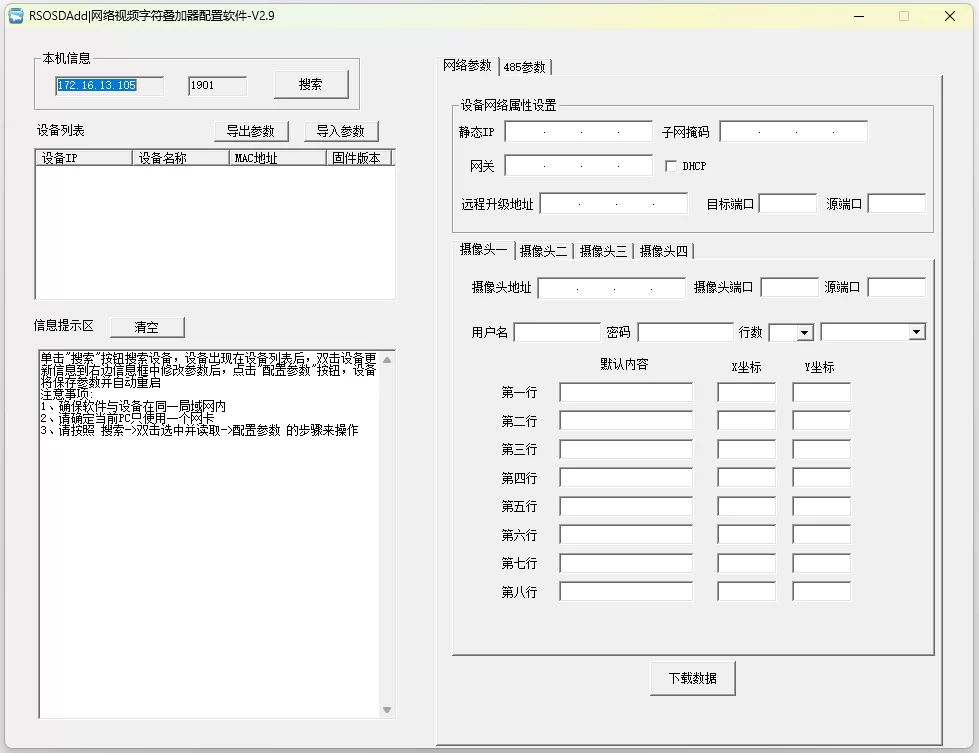The image size is (979, 753).
Task: Click the 用户名 input field
Action: [x=558, y=331]
